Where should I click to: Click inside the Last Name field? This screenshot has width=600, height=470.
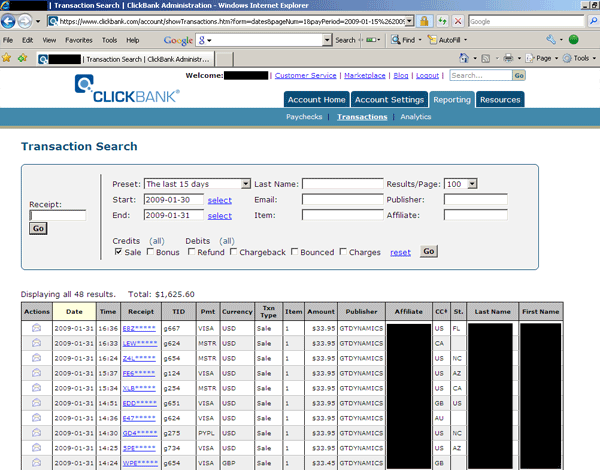342,184
